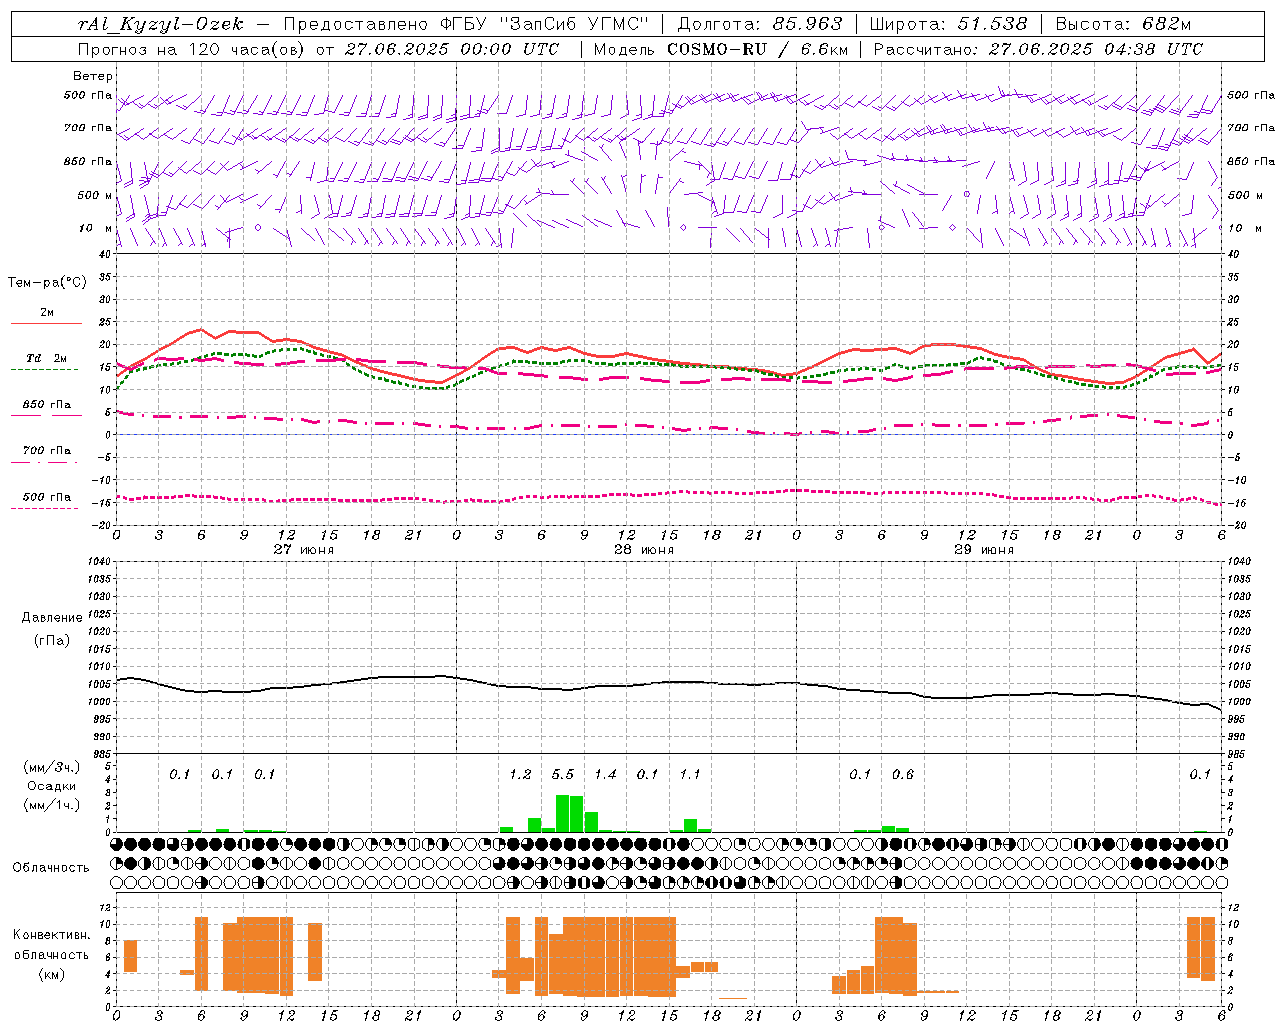1280x1024 pixels.
Task: Click the 27 июня date marker
Action: coord(304,550)
